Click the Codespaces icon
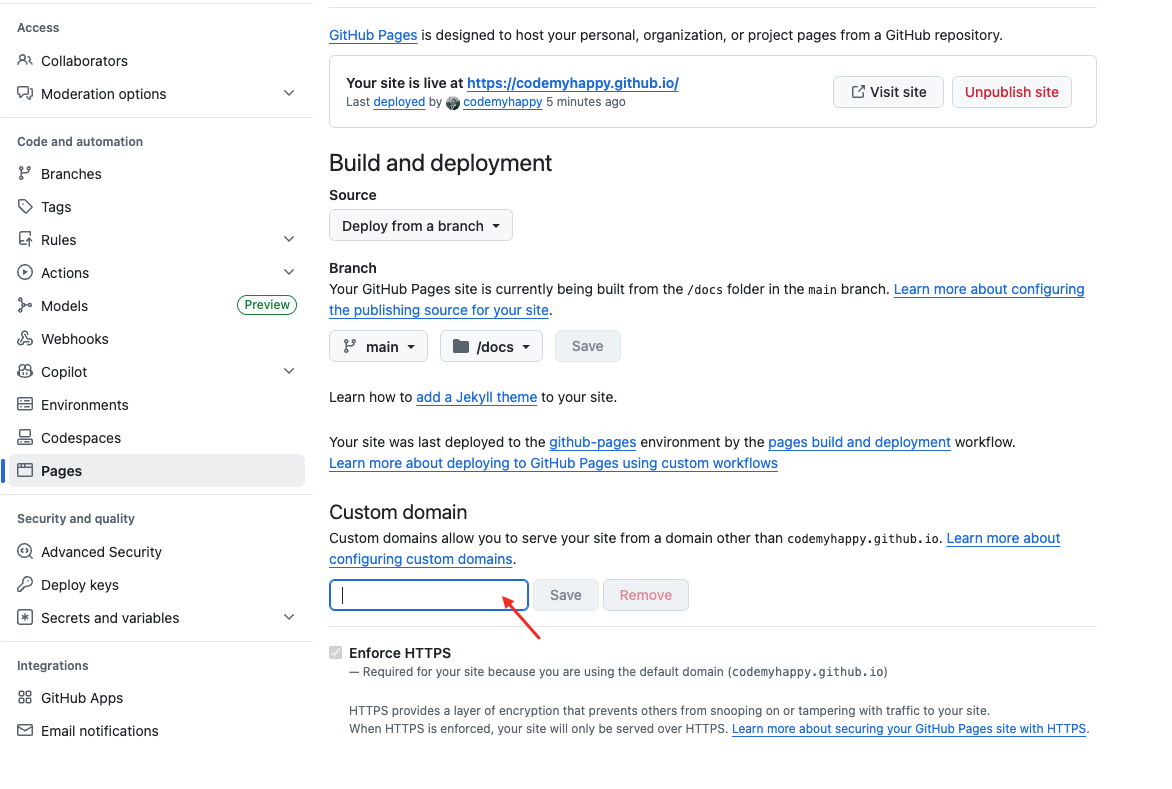 tap(25, 437)
